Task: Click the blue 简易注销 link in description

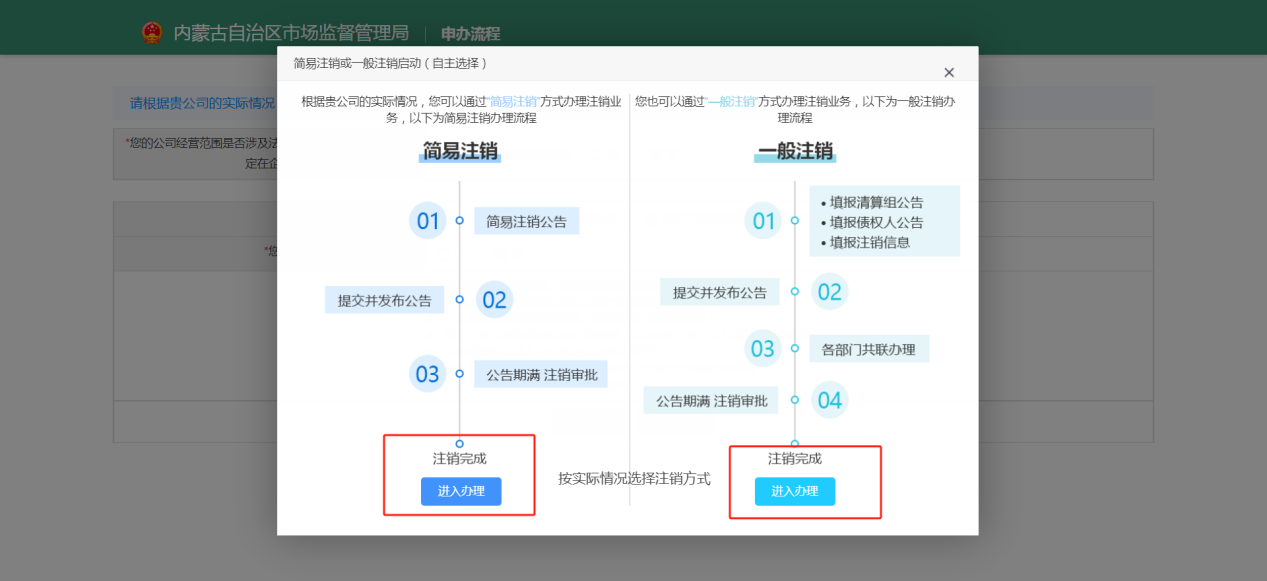Action: coord(513,102)
